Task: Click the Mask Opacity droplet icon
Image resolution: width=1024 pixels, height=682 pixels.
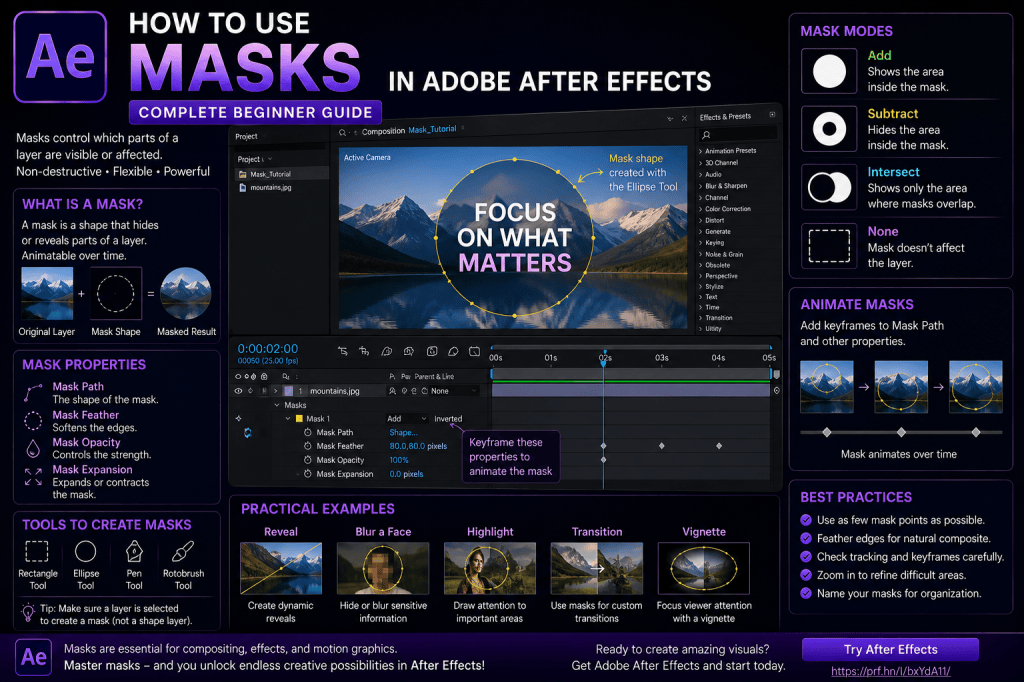Action: [33, 448]
